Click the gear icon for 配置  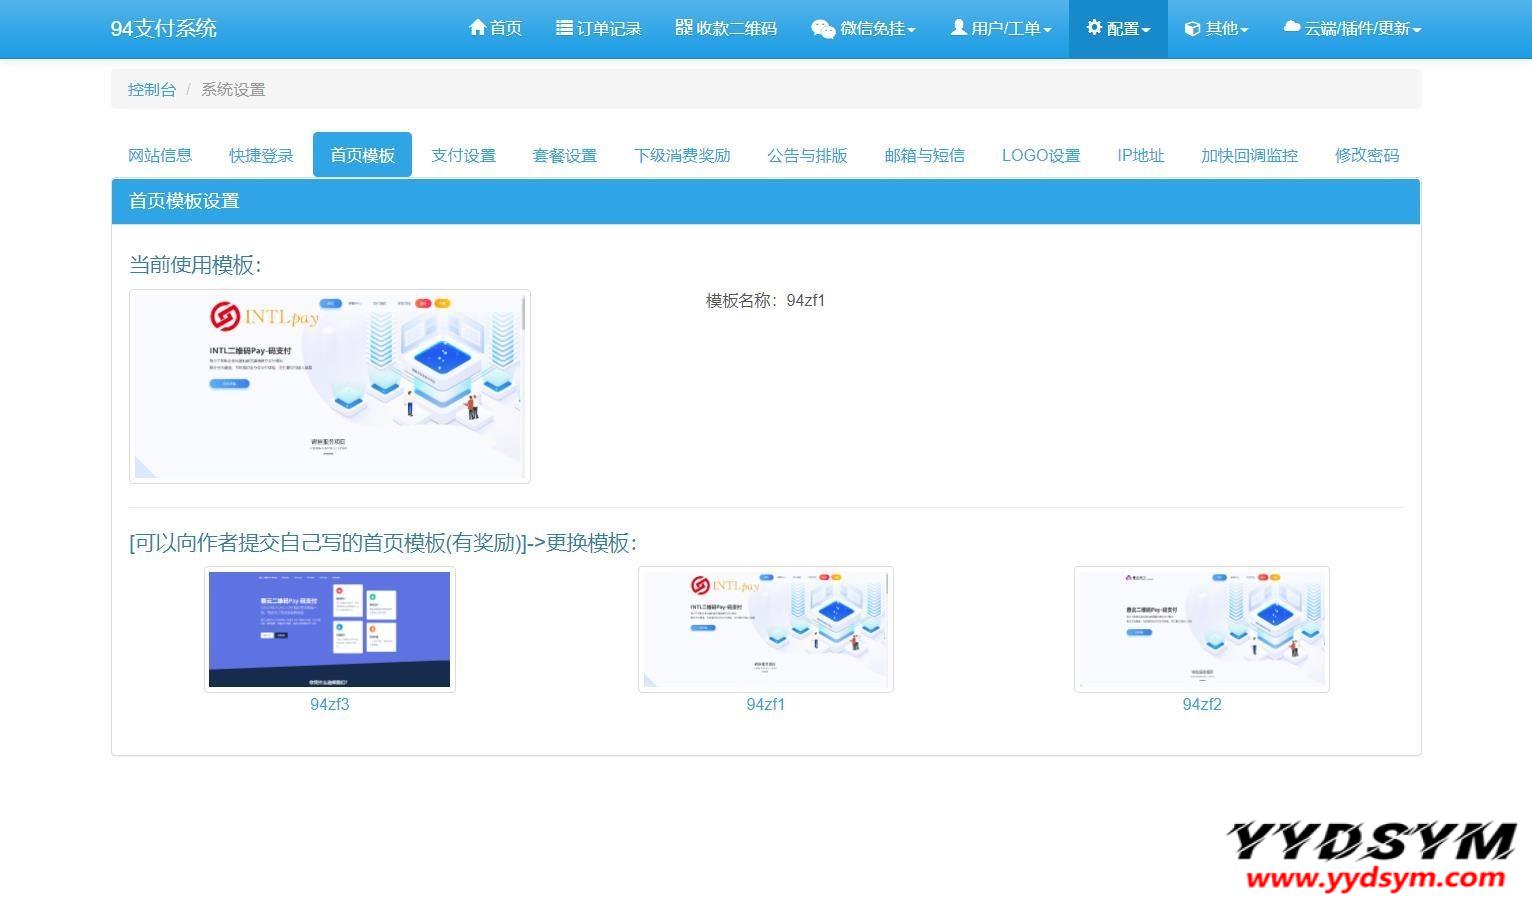[x=1094, y=28]
